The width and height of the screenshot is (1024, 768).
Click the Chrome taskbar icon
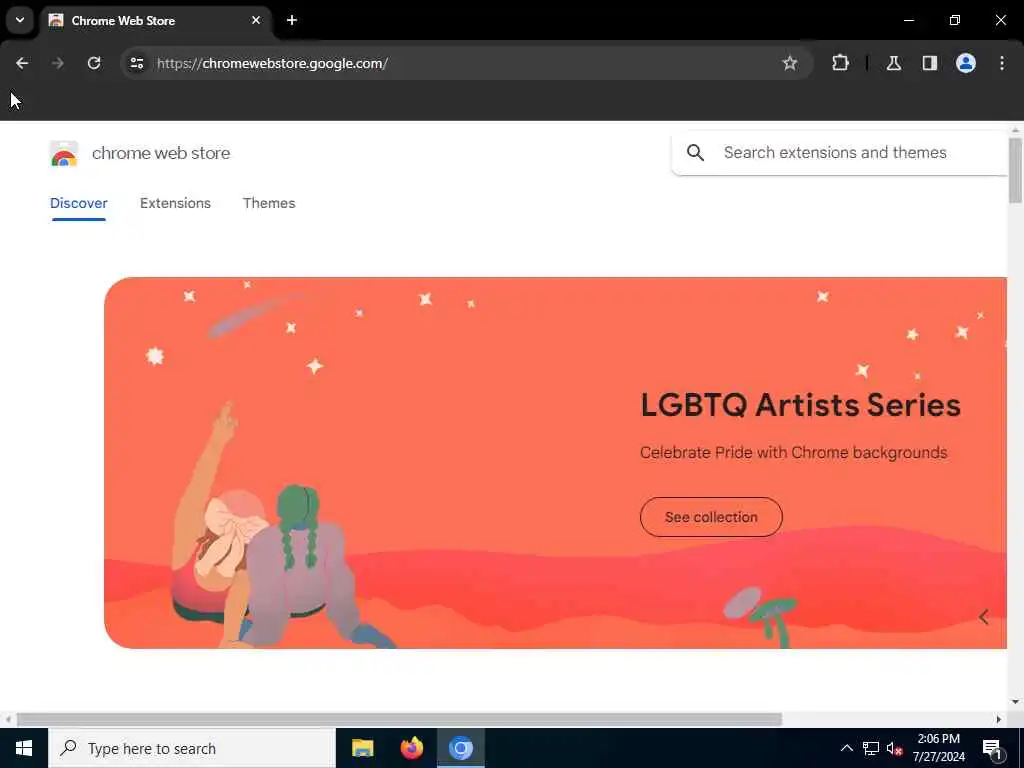[x=460, y=748]
